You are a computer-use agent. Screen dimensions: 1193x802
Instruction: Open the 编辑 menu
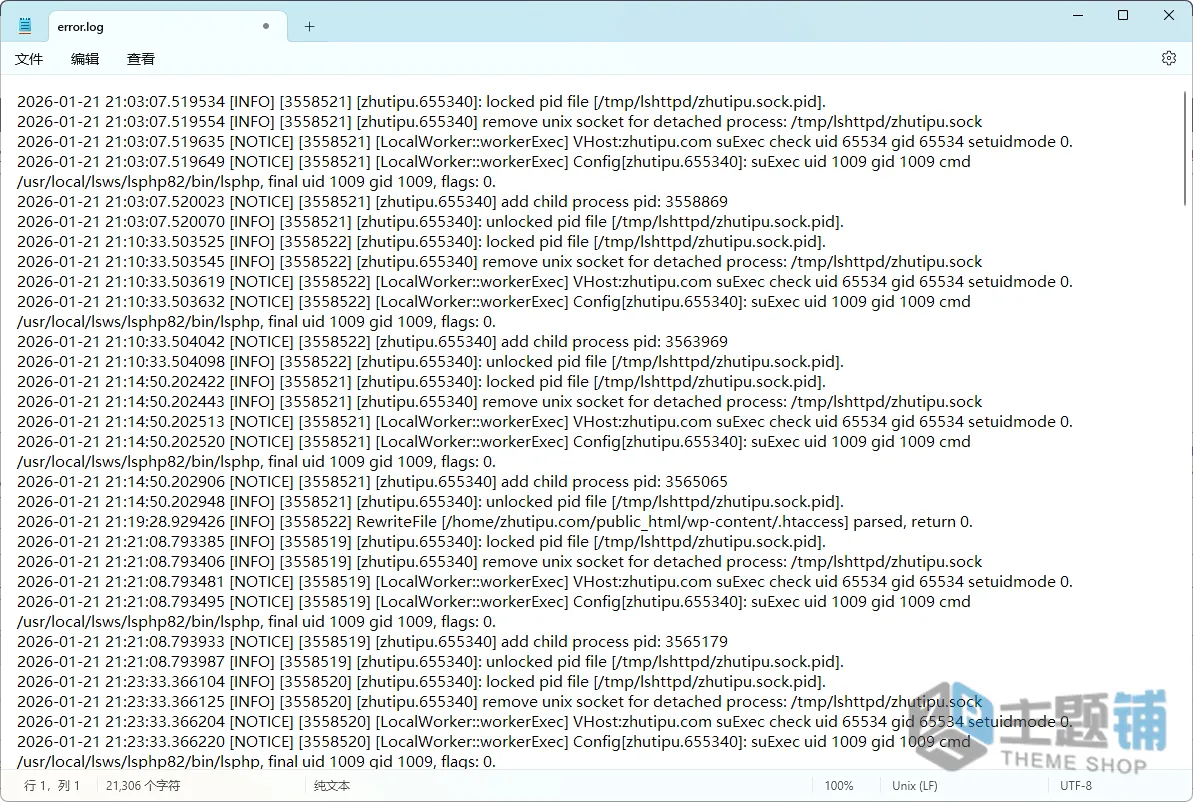[x=84, y=59]
